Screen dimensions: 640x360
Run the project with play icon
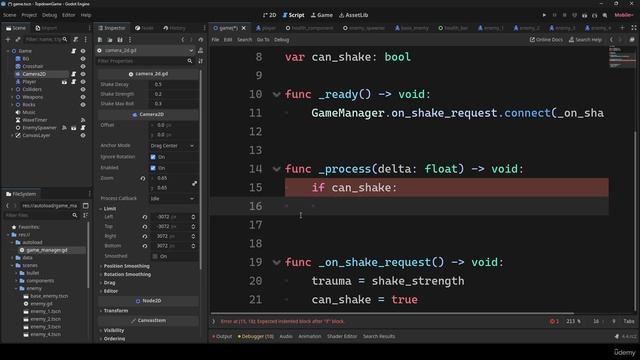(x=544, y=15)
